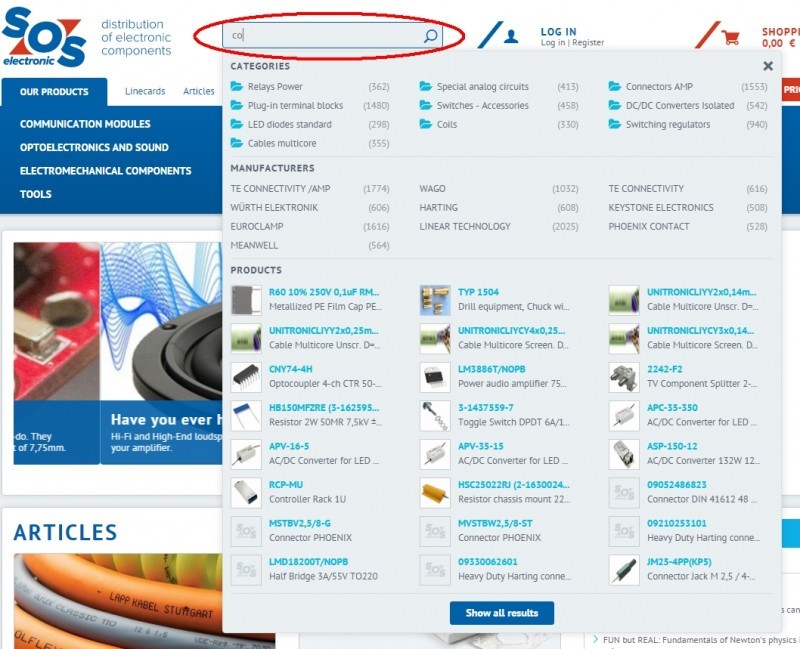The width and height of the screenshot is (800, 649).
Task: Click the LM3886T/NOPB amplifier thumbnail
Action: click(435, 377)
